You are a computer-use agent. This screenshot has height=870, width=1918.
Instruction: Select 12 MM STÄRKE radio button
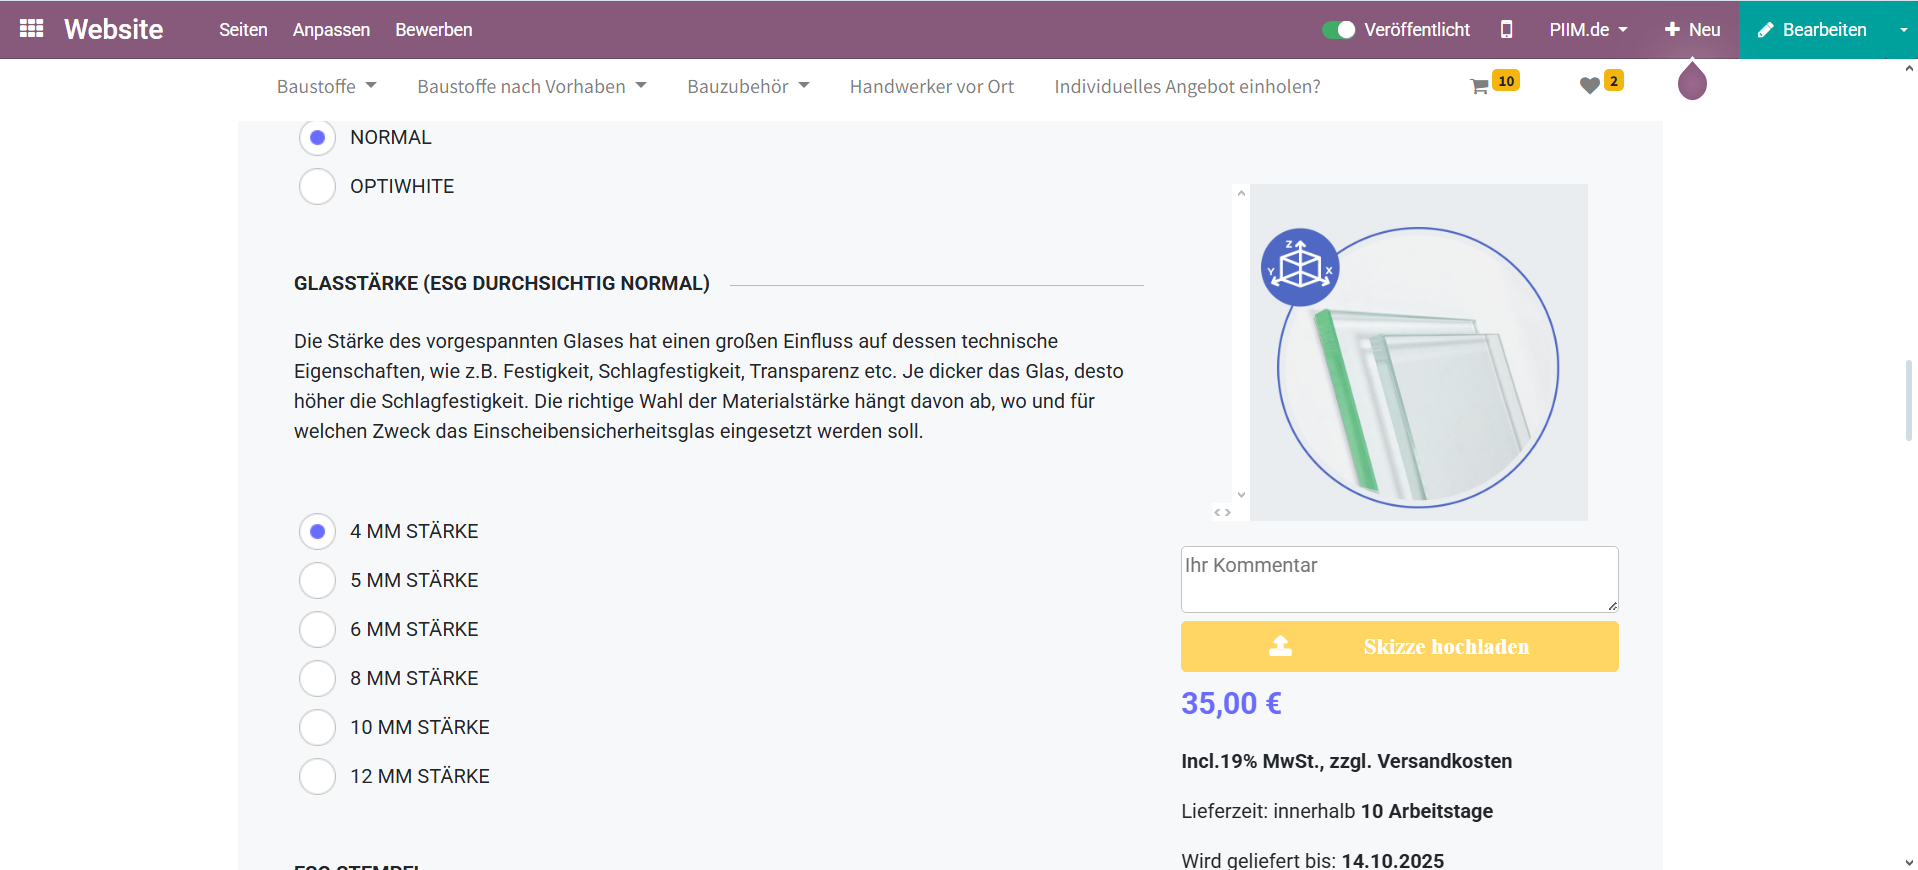pyautogui.click(x=318, y=776)
